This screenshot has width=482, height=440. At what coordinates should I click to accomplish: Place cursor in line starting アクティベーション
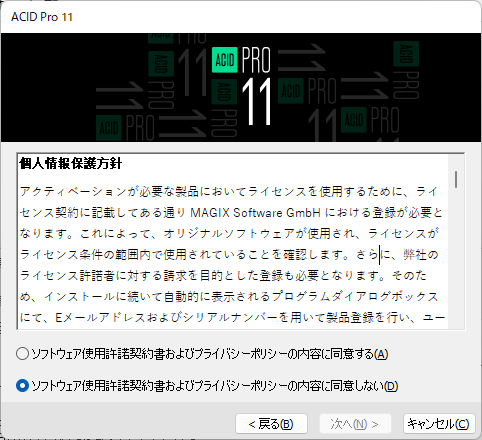click(229, 191)
